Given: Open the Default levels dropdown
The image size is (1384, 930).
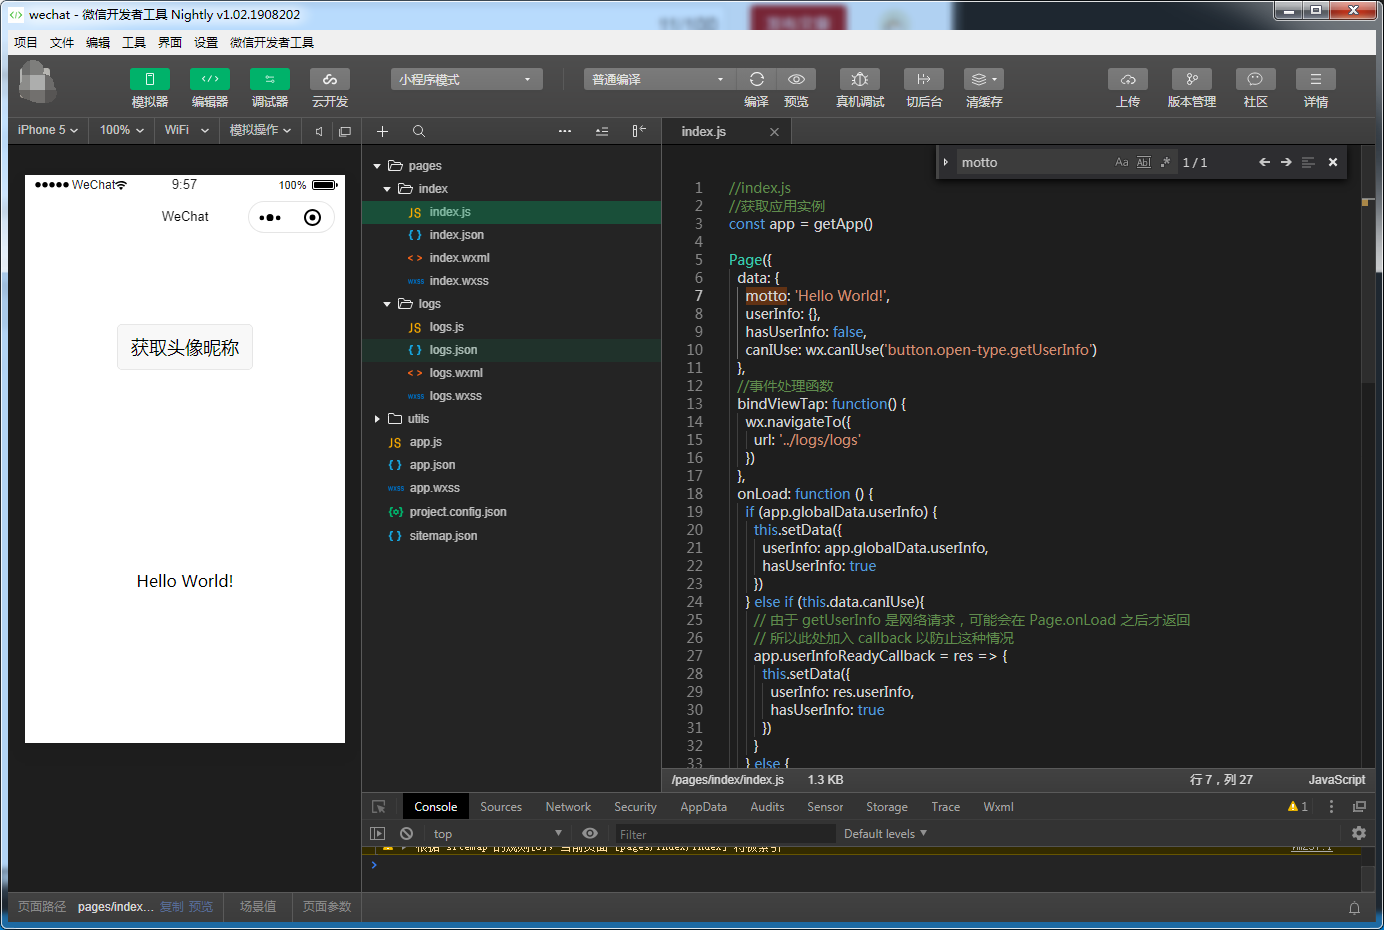Looking at the screenshot, I should [x=885, y=833].
